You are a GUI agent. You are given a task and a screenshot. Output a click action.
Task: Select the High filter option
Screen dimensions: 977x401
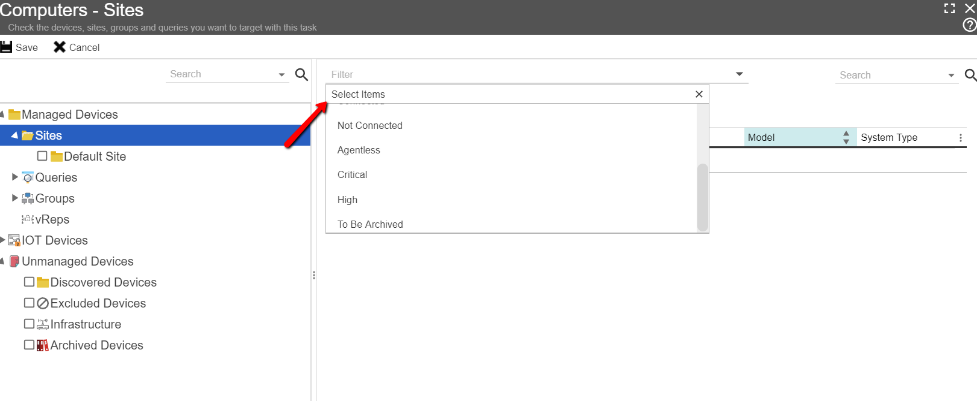(x=512, y=200)
